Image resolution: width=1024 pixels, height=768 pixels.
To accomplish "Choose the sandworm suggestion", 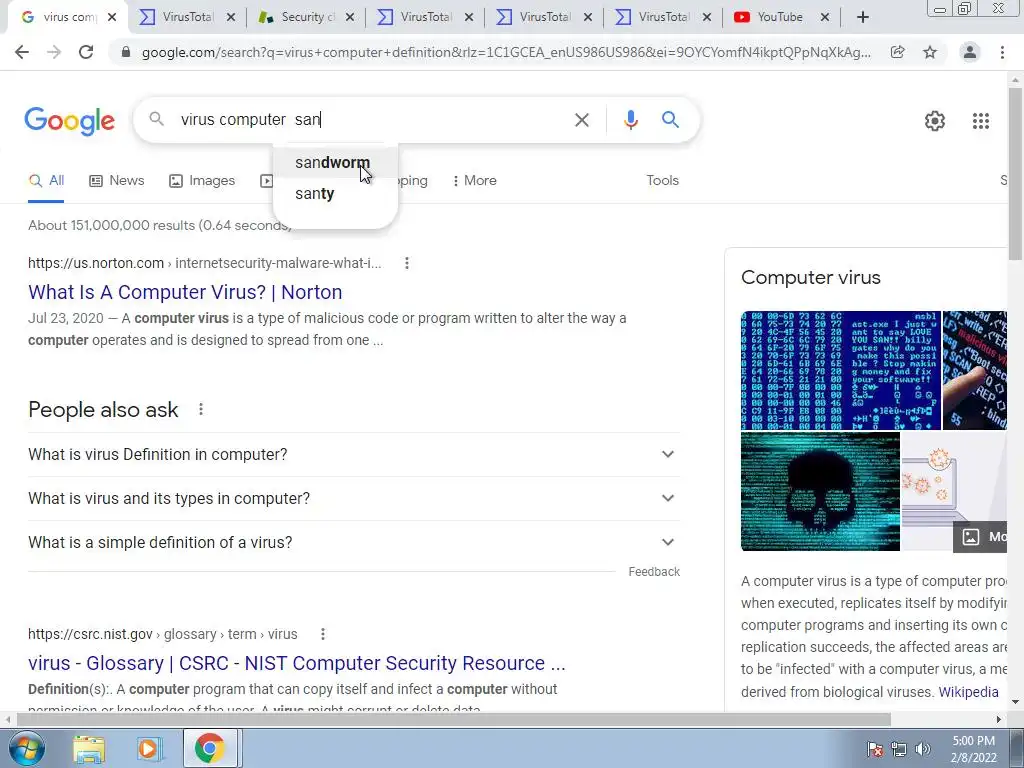I will point(335,163).
